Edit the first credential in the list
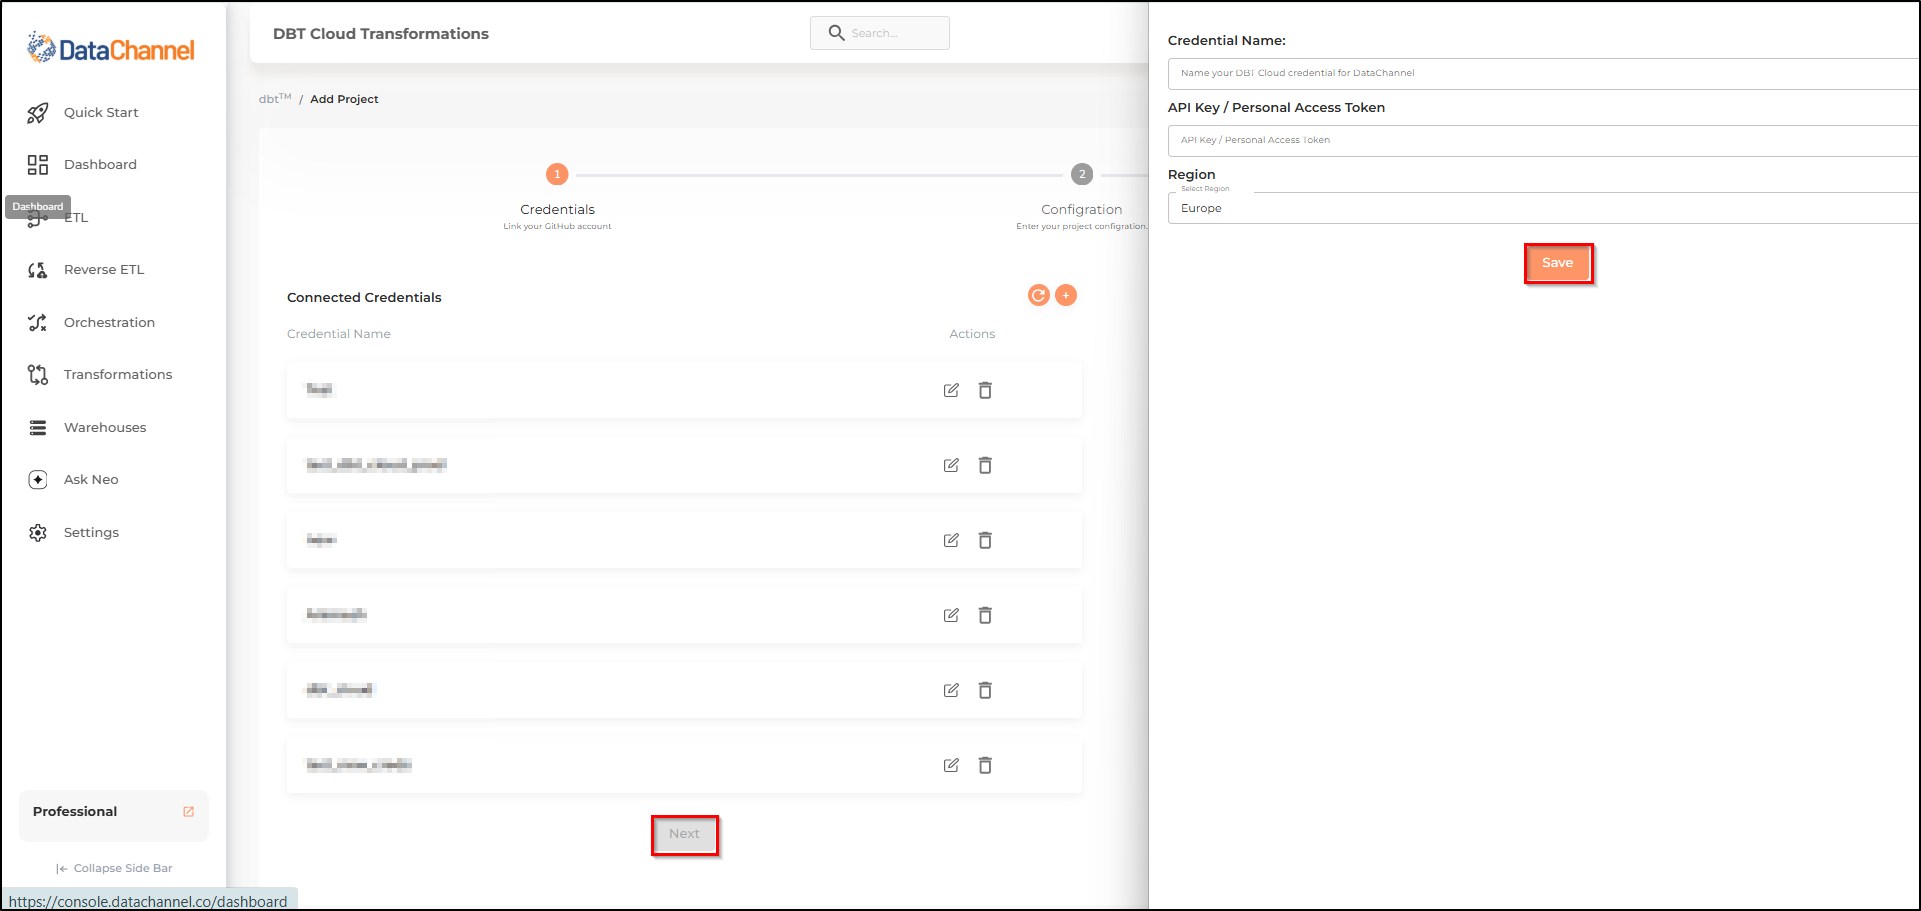The image size is (1921, 911). click(x=951, y=390)
